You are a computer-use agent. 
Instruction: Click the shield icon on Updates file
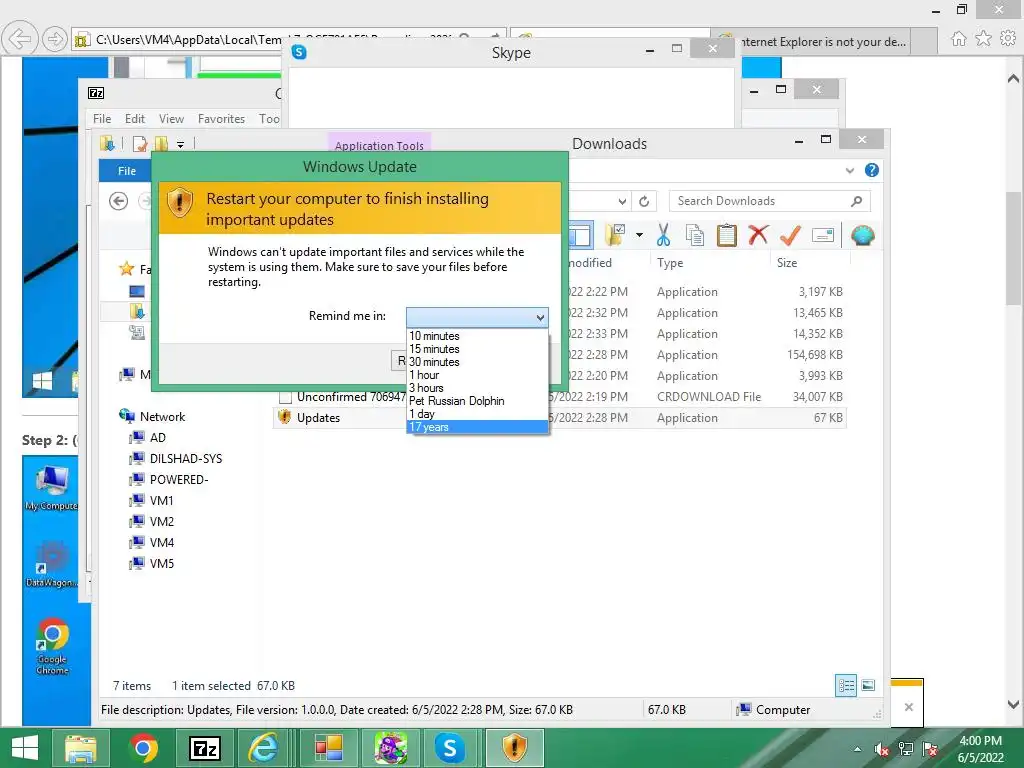pos(284,417)
